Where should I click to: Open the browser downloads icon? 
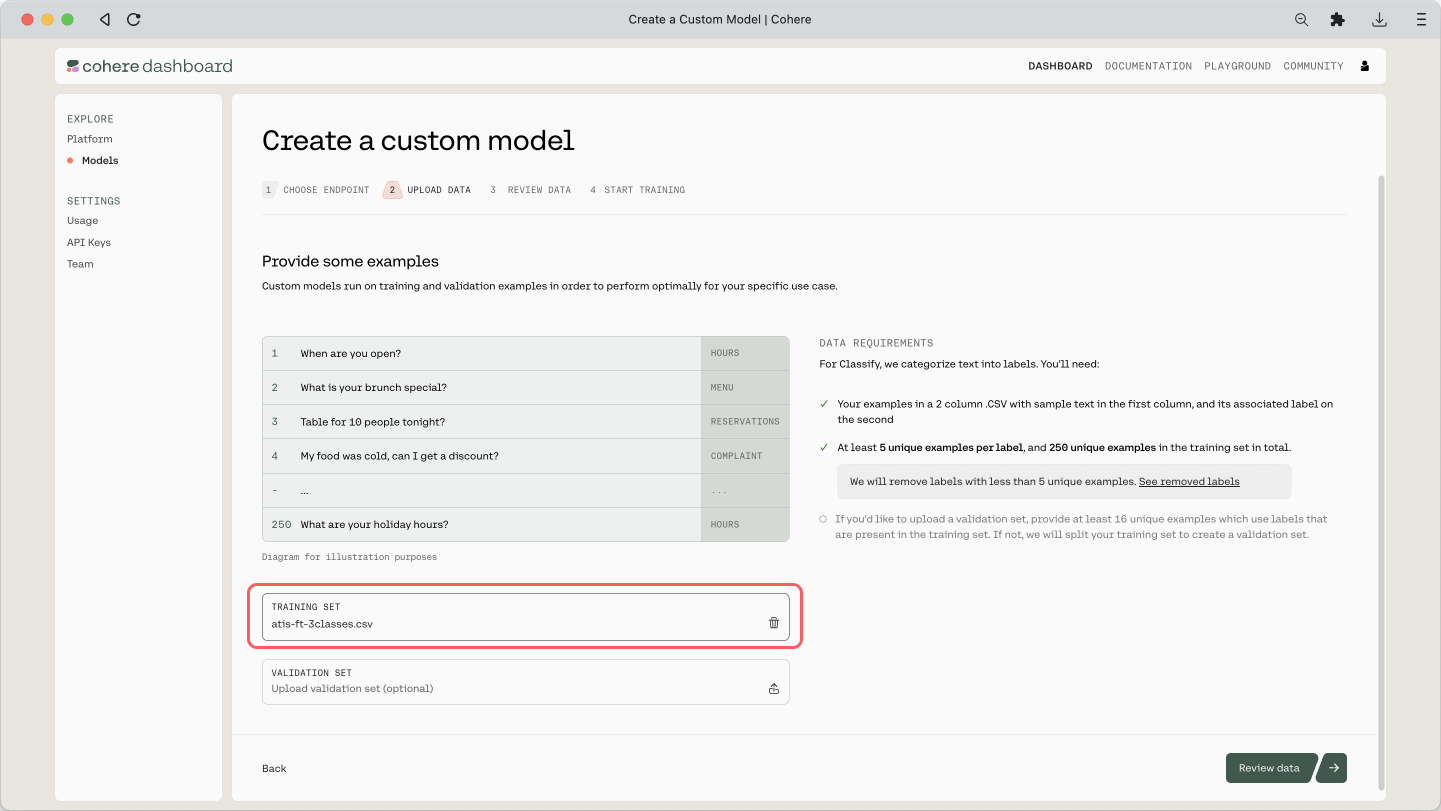[x=1379, y=19]
